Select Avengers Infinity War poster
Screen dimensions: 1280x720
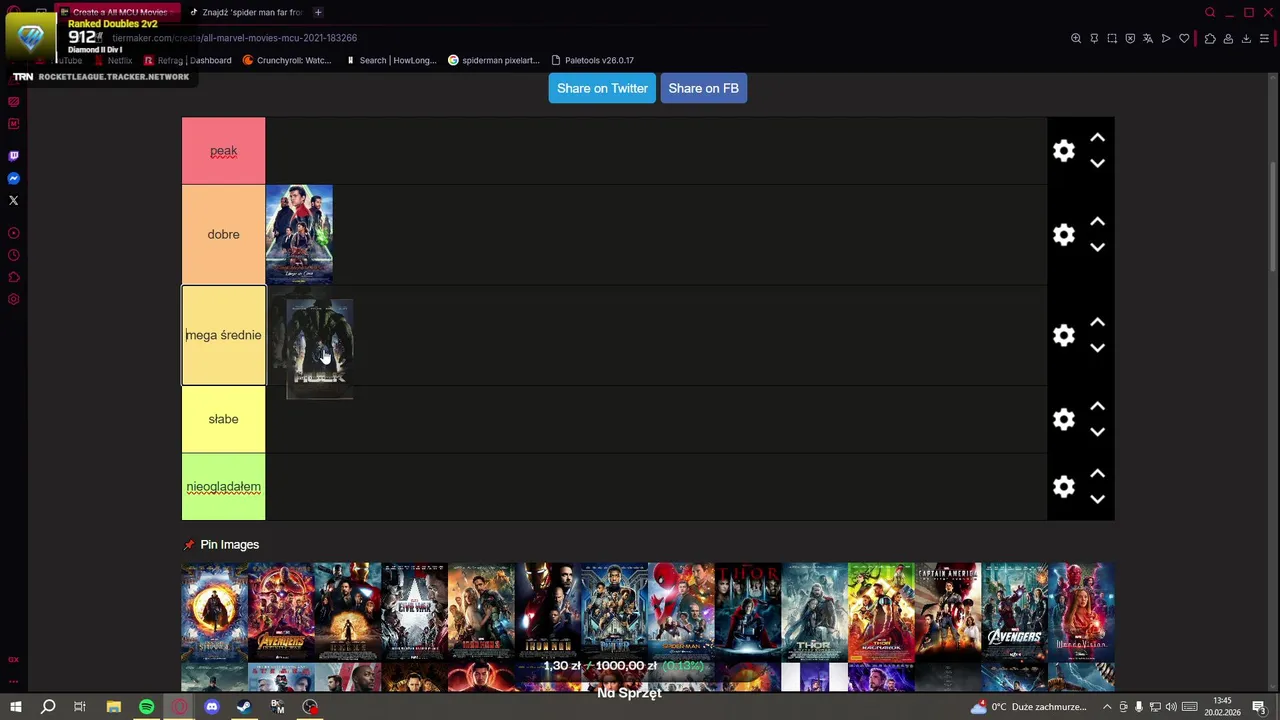click(x=281, y=612)
